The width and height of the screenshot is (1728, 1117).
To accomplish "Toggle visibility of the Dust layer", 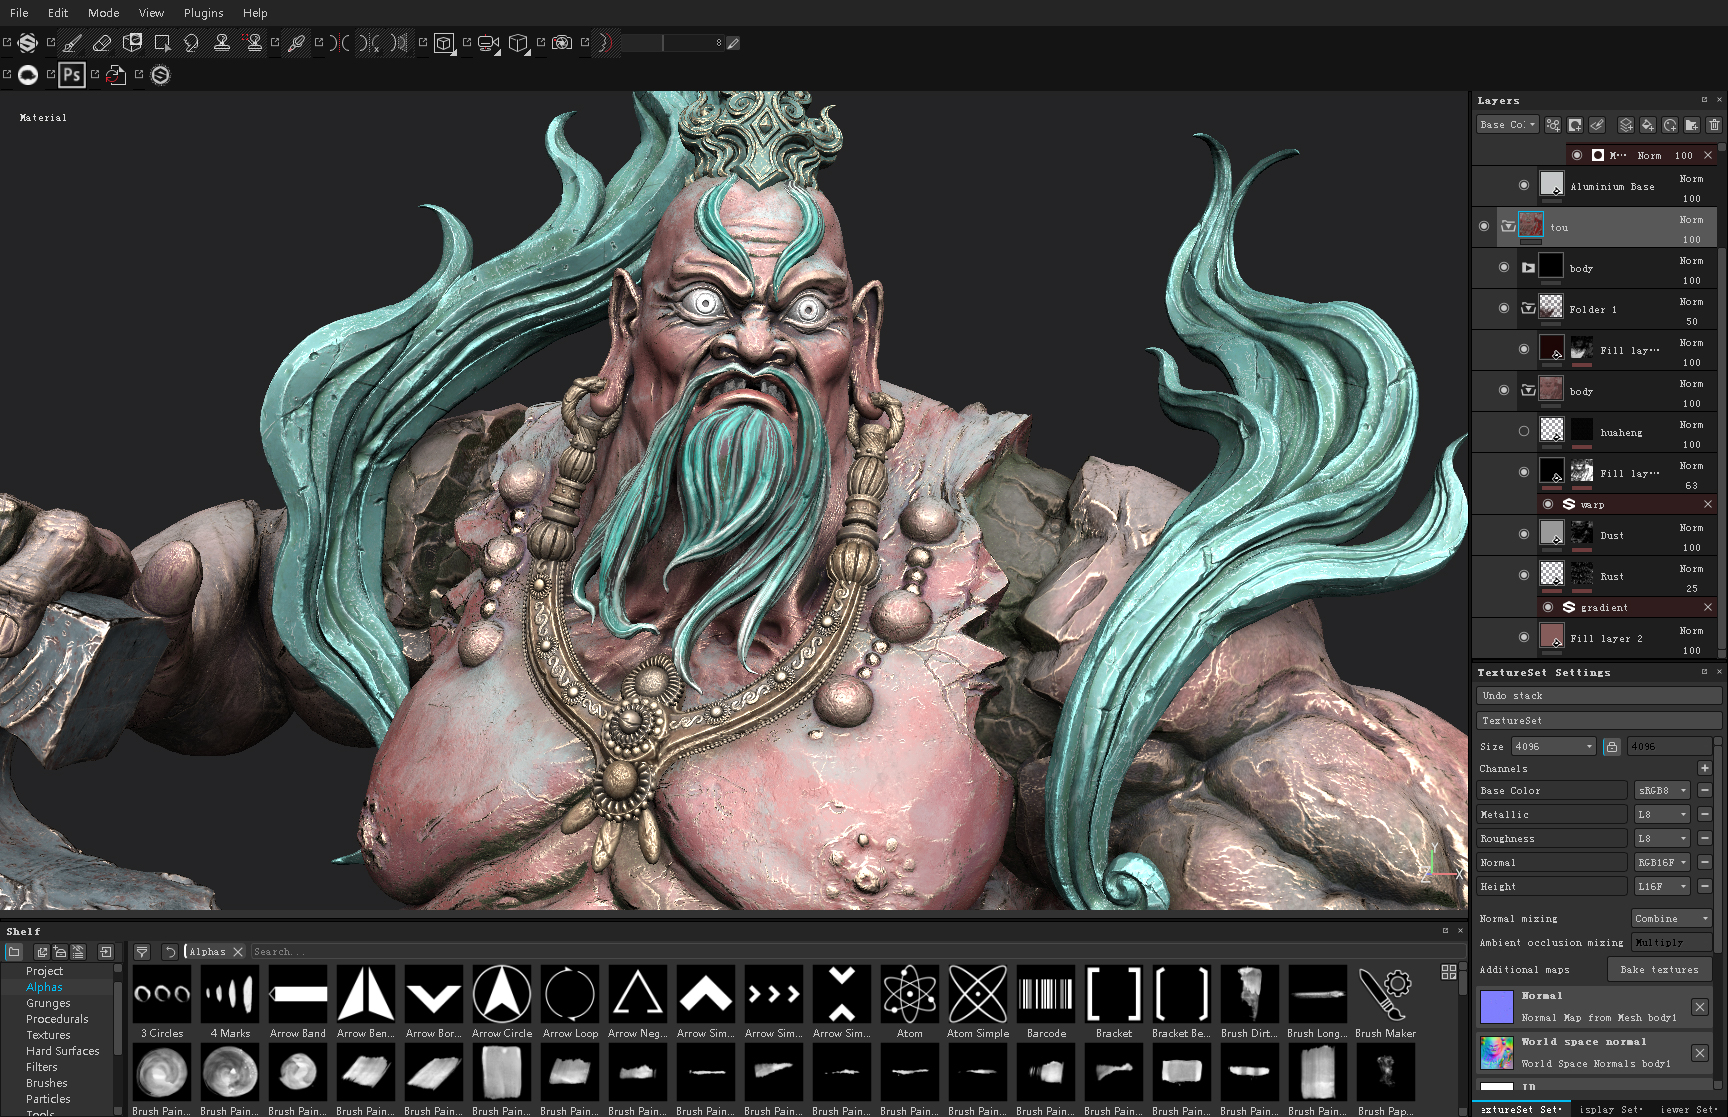I will click(1524, 534).
